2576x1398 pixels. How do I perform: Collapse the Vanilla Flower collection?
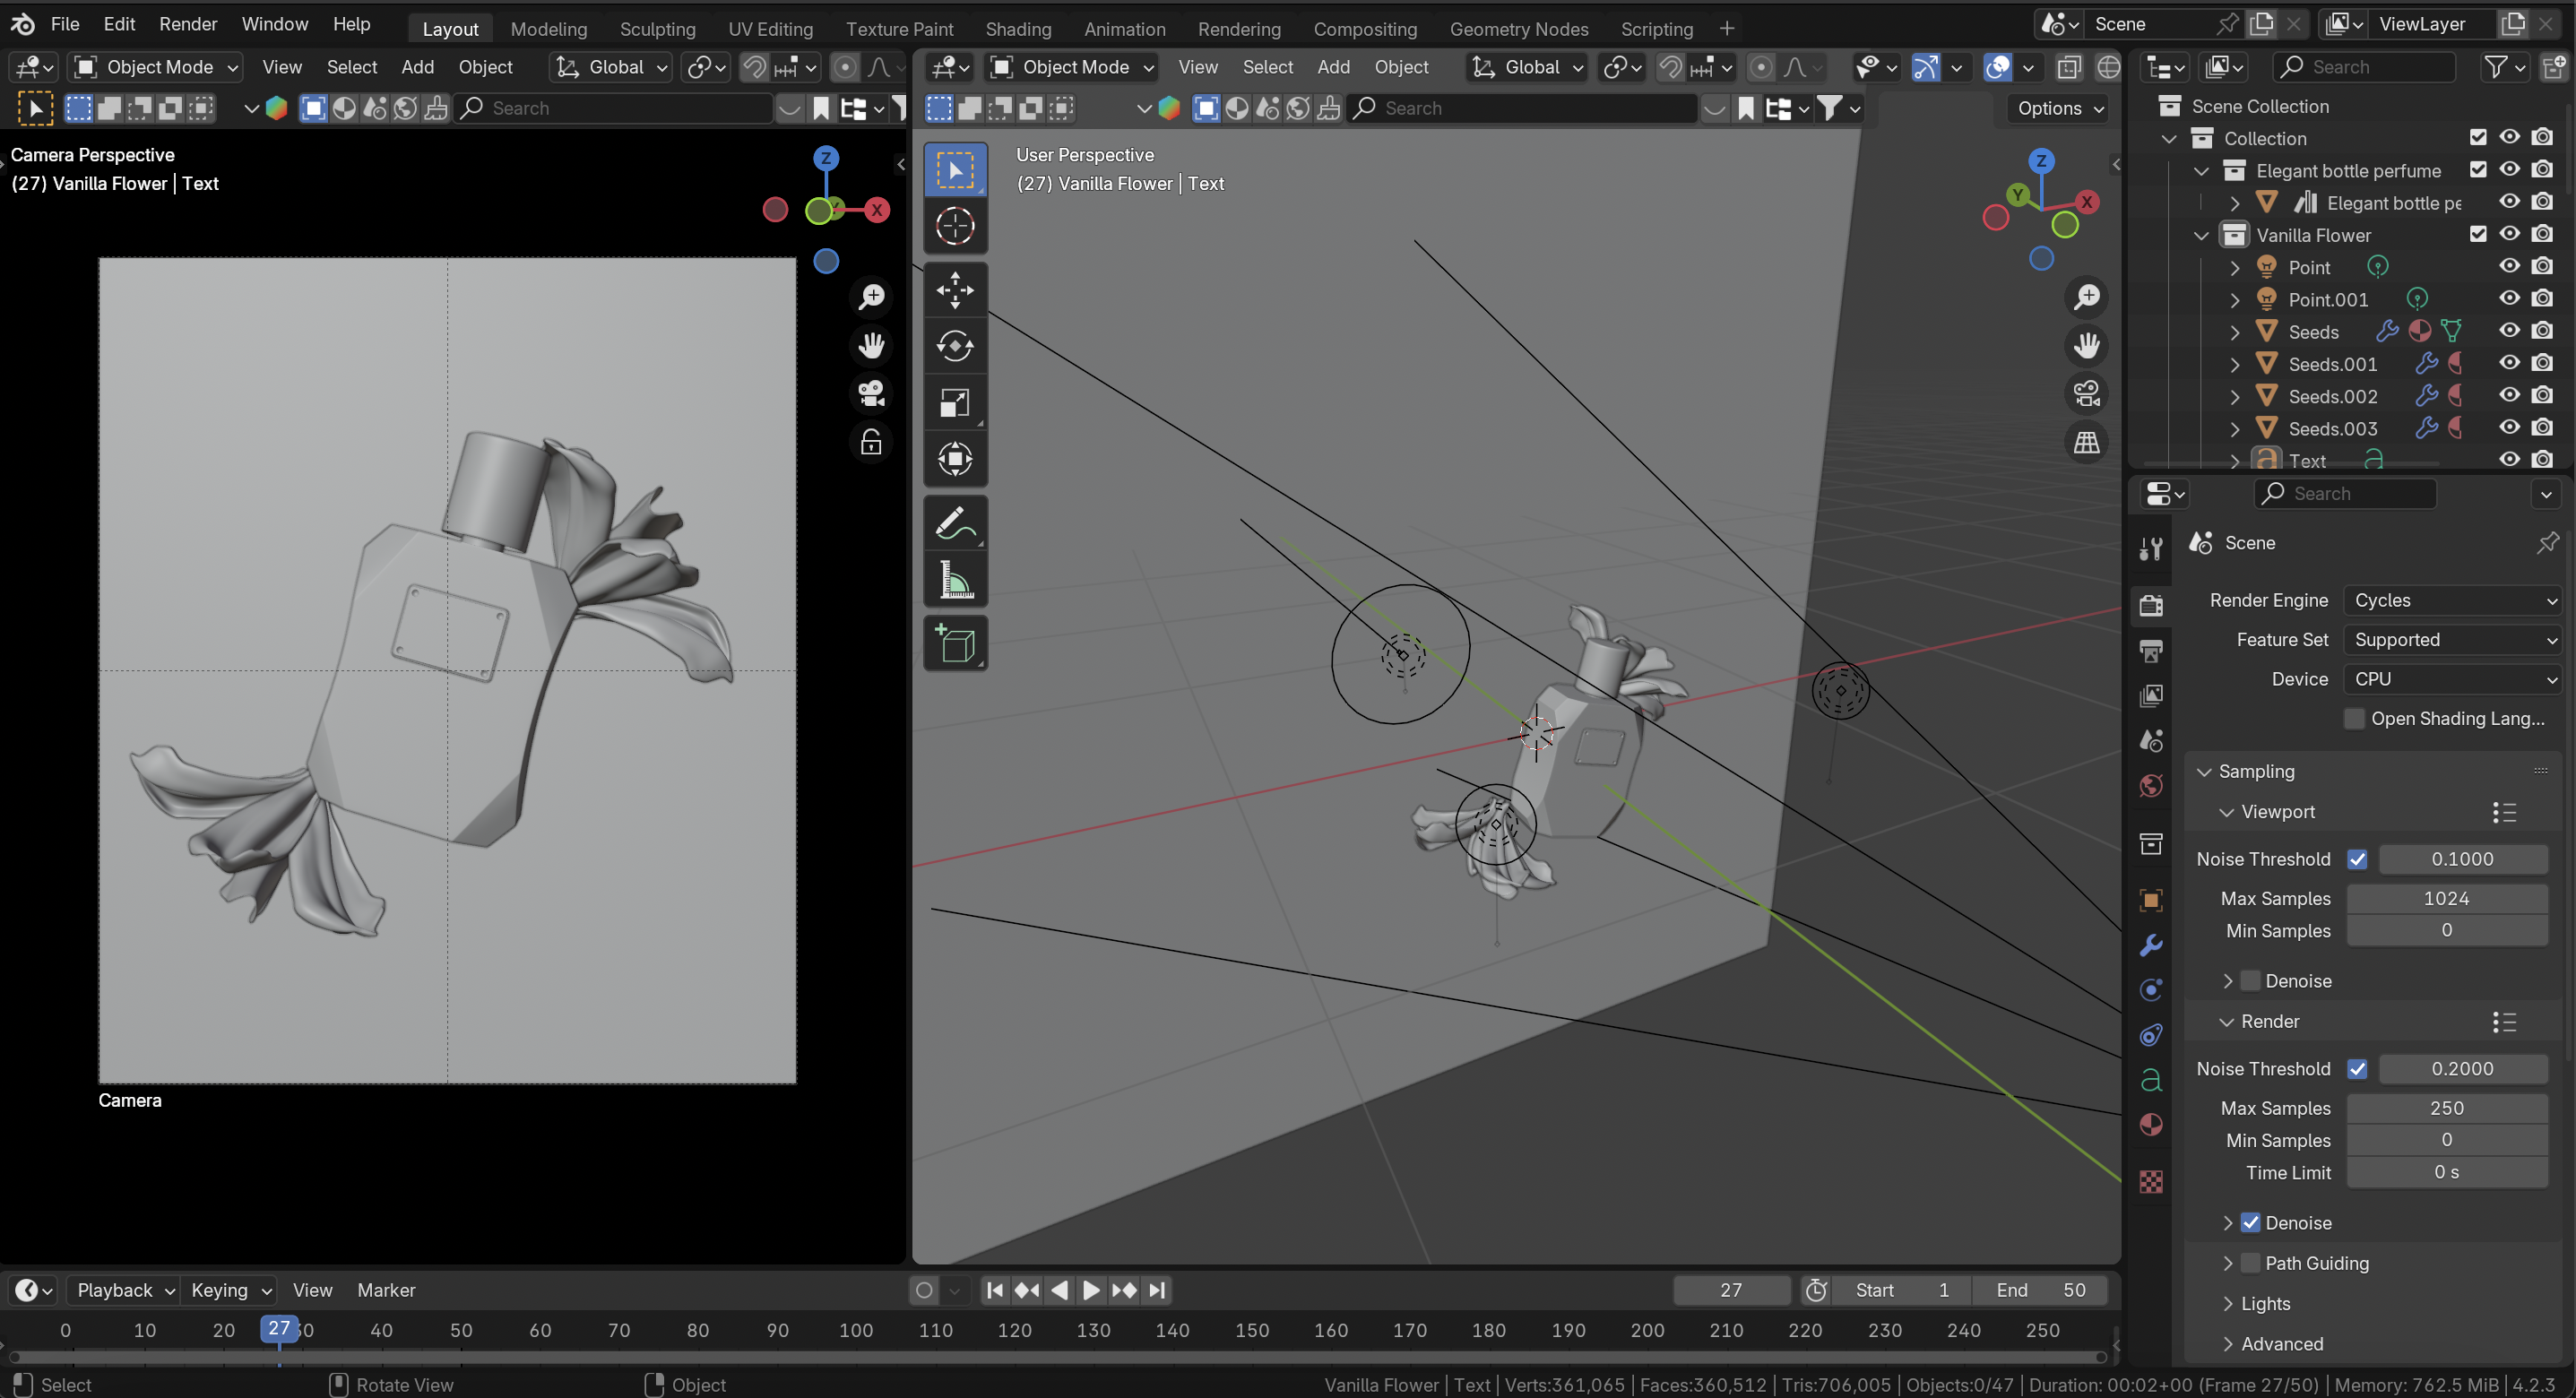(2201, 235)
